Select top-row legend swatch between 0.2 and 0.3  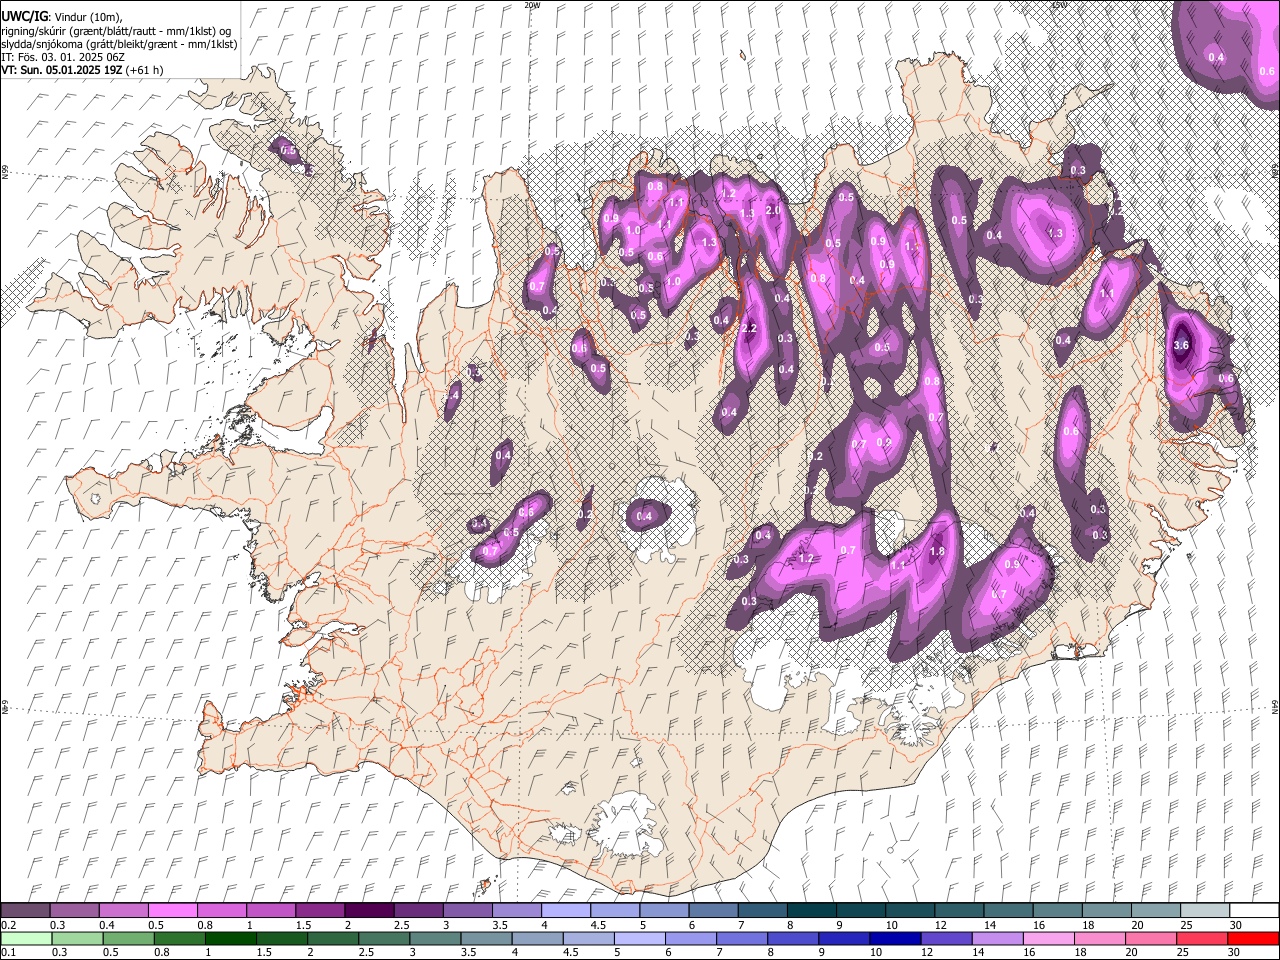tap(25, 910)
